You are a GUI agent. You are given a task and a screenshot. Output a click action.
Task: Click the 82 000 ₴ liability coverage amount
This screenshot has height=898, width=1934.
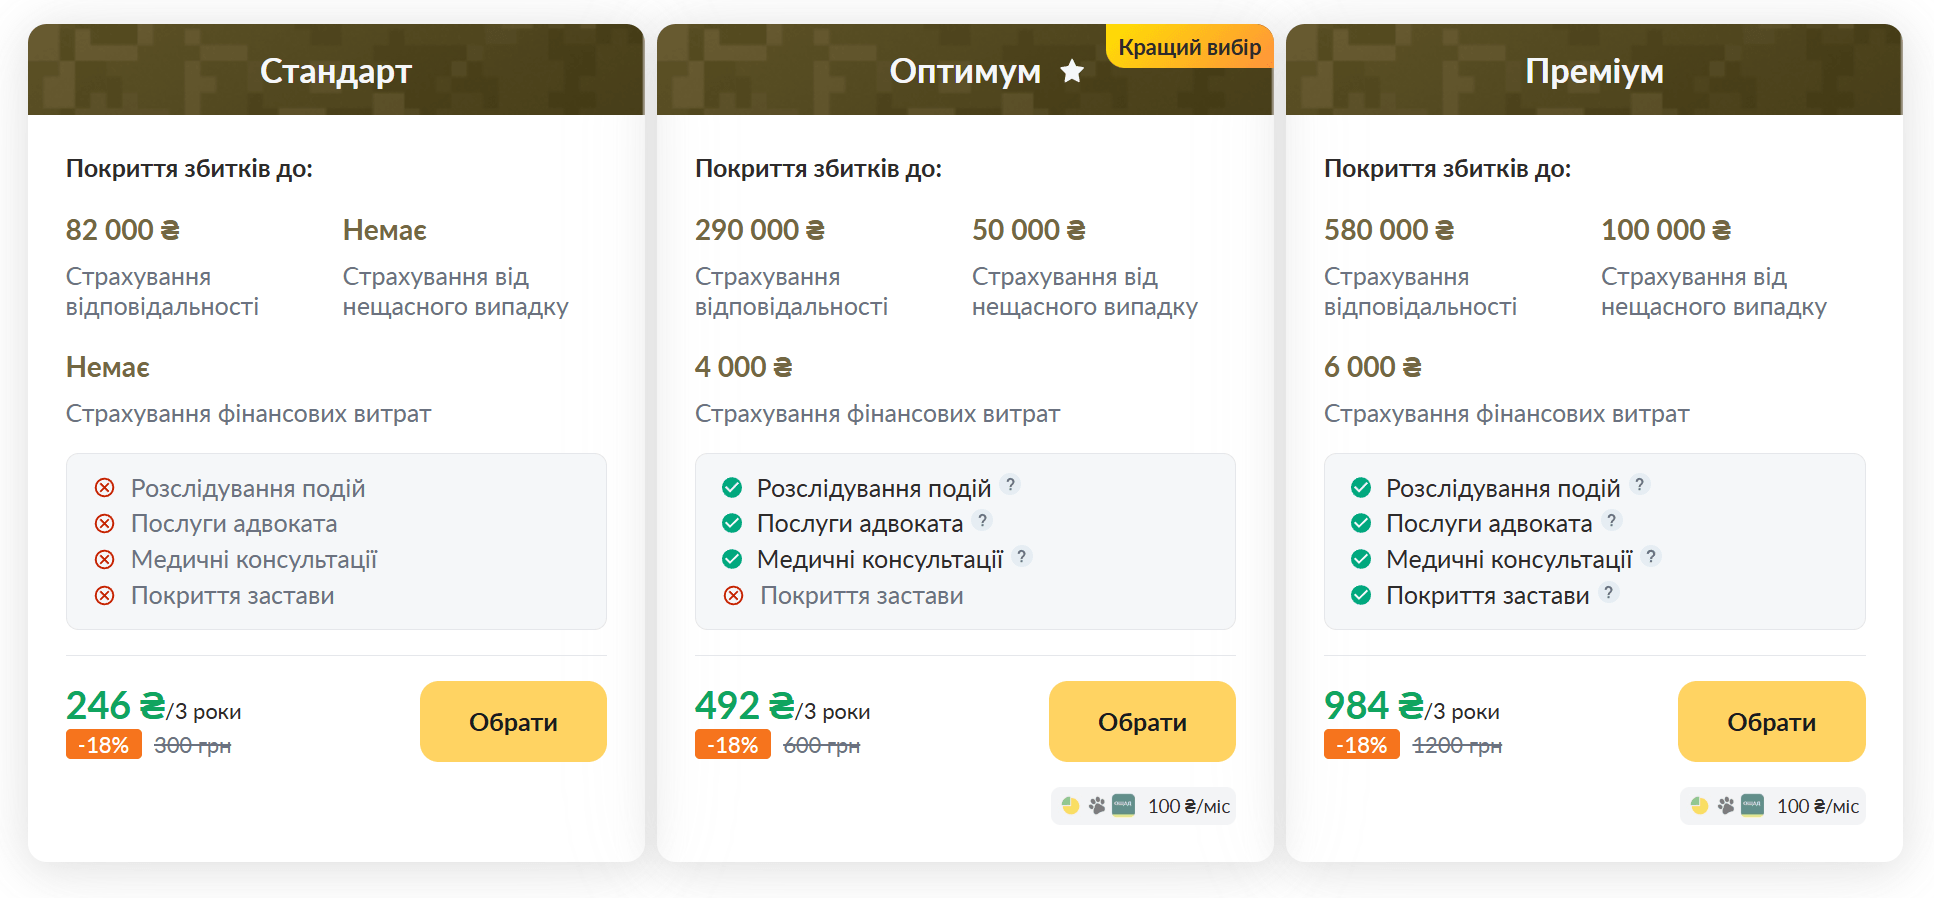pos(123,230)
